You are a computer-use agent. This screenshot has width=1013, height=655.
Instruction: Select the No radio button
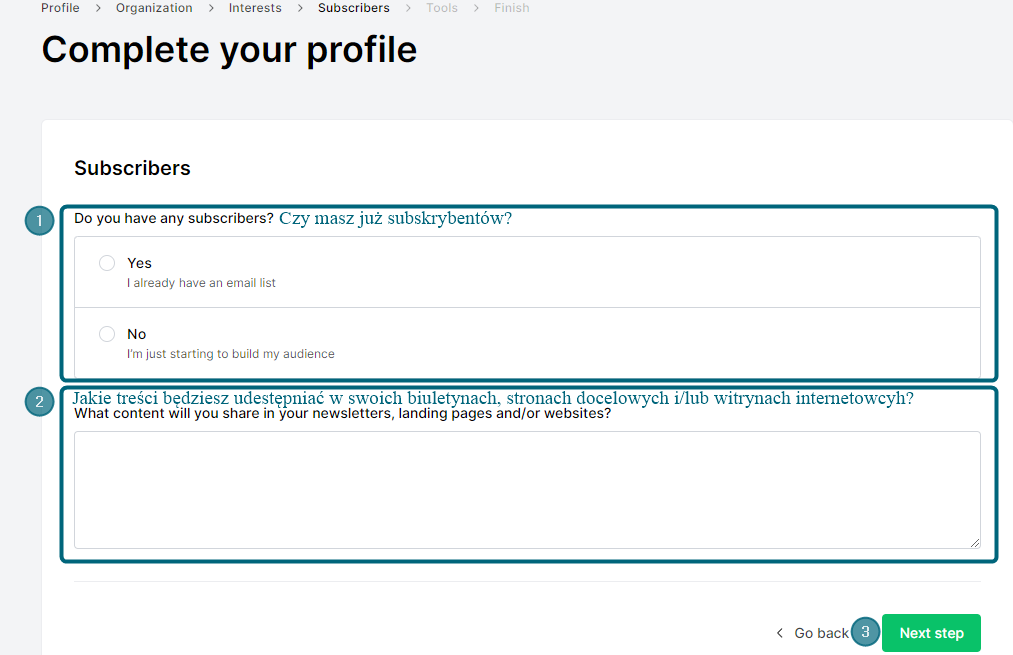[107, 334]
